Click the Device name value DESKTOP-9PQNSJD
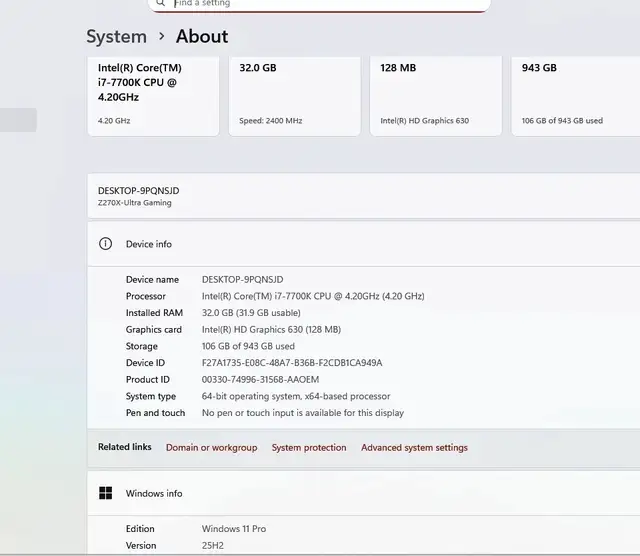640x556 pixels. pos(242,280)
